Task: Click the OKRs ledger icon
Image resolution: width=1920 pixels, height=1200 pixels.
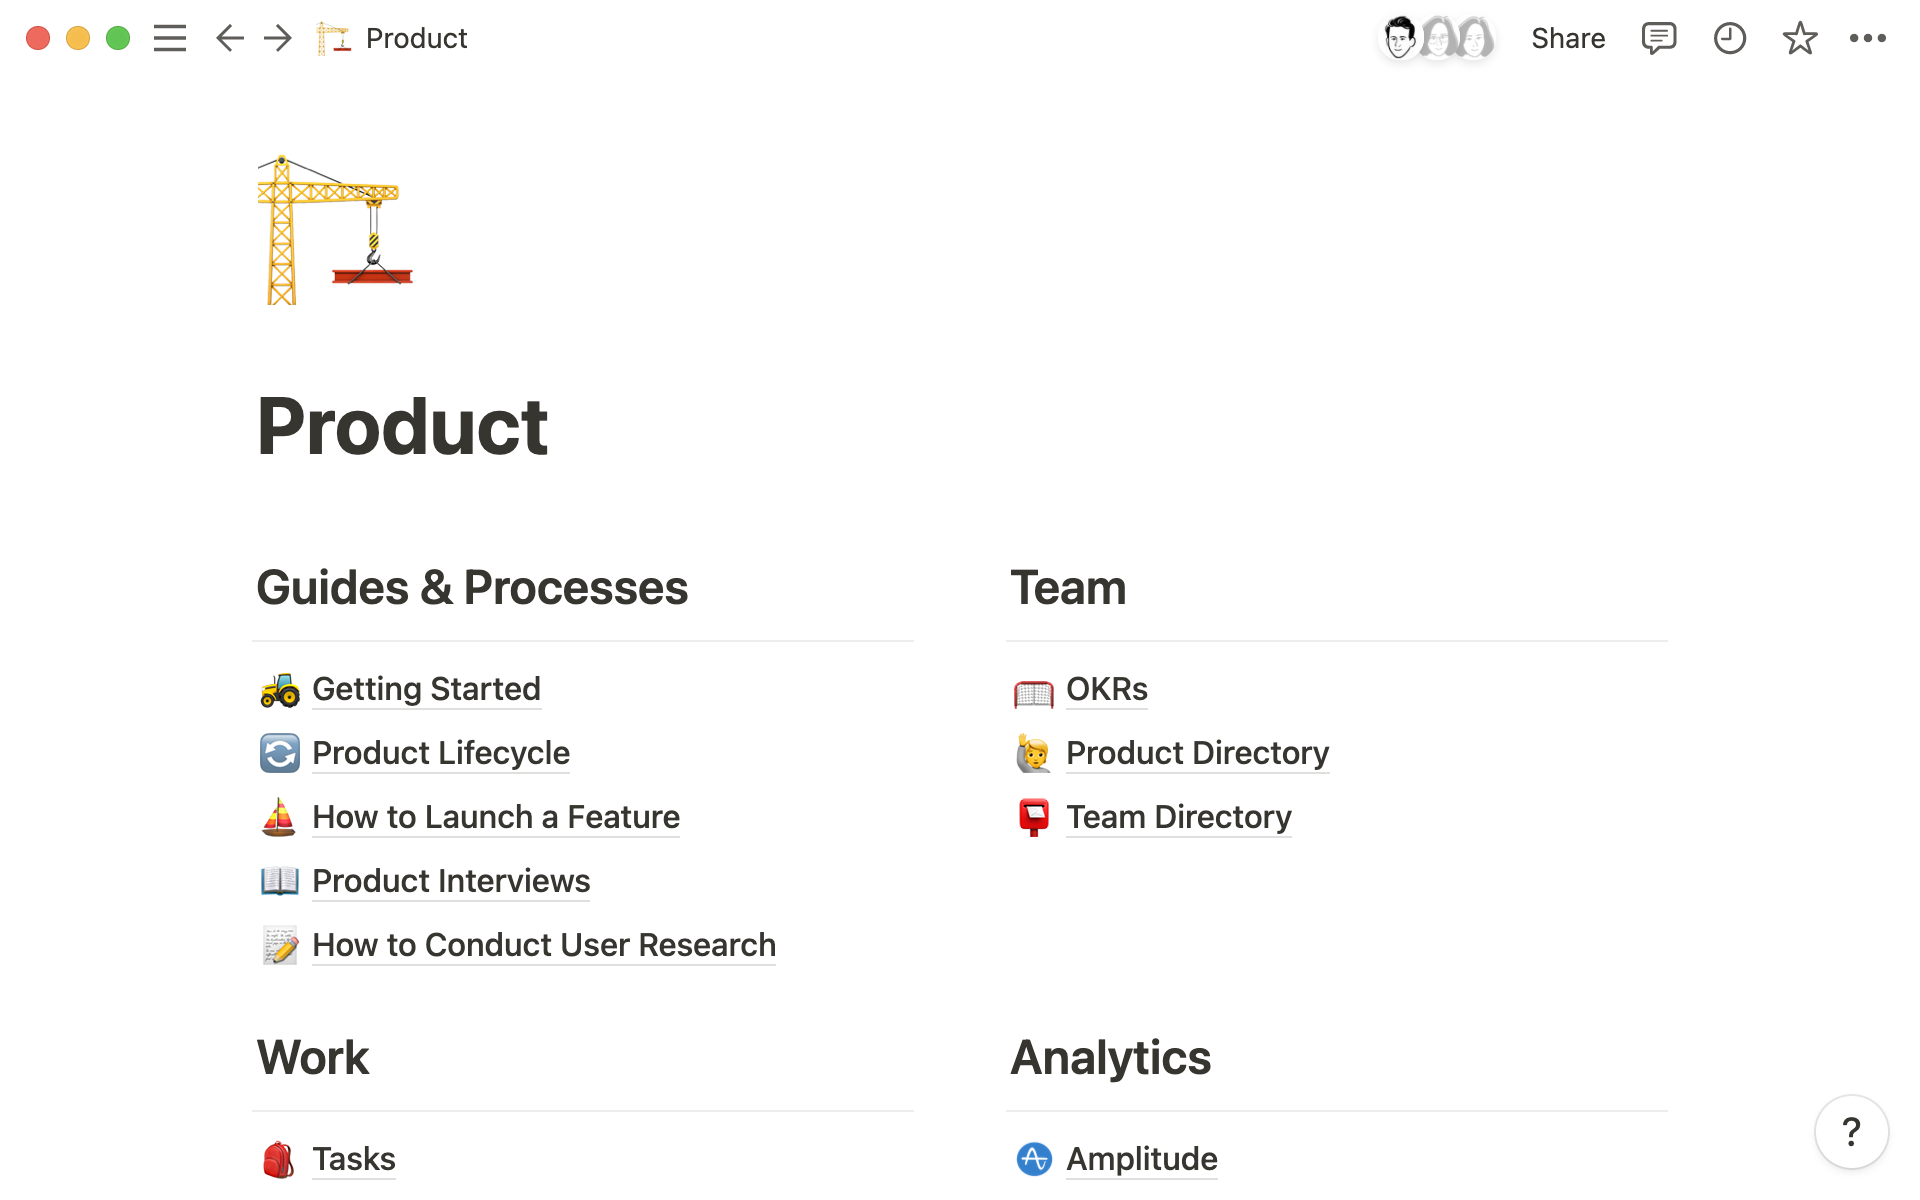Action: pyautogui.click(x=1033, y=687)
